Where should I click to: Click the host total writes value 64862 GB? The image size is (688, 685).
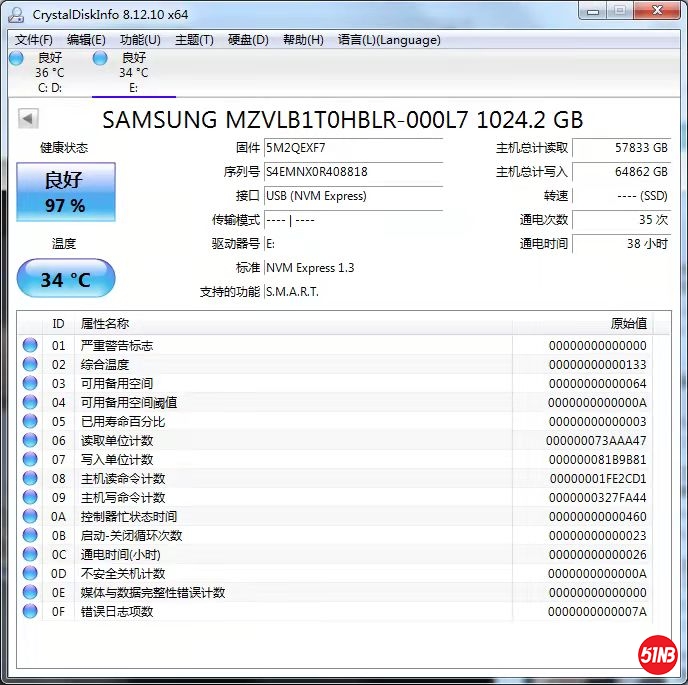(622, 172)
